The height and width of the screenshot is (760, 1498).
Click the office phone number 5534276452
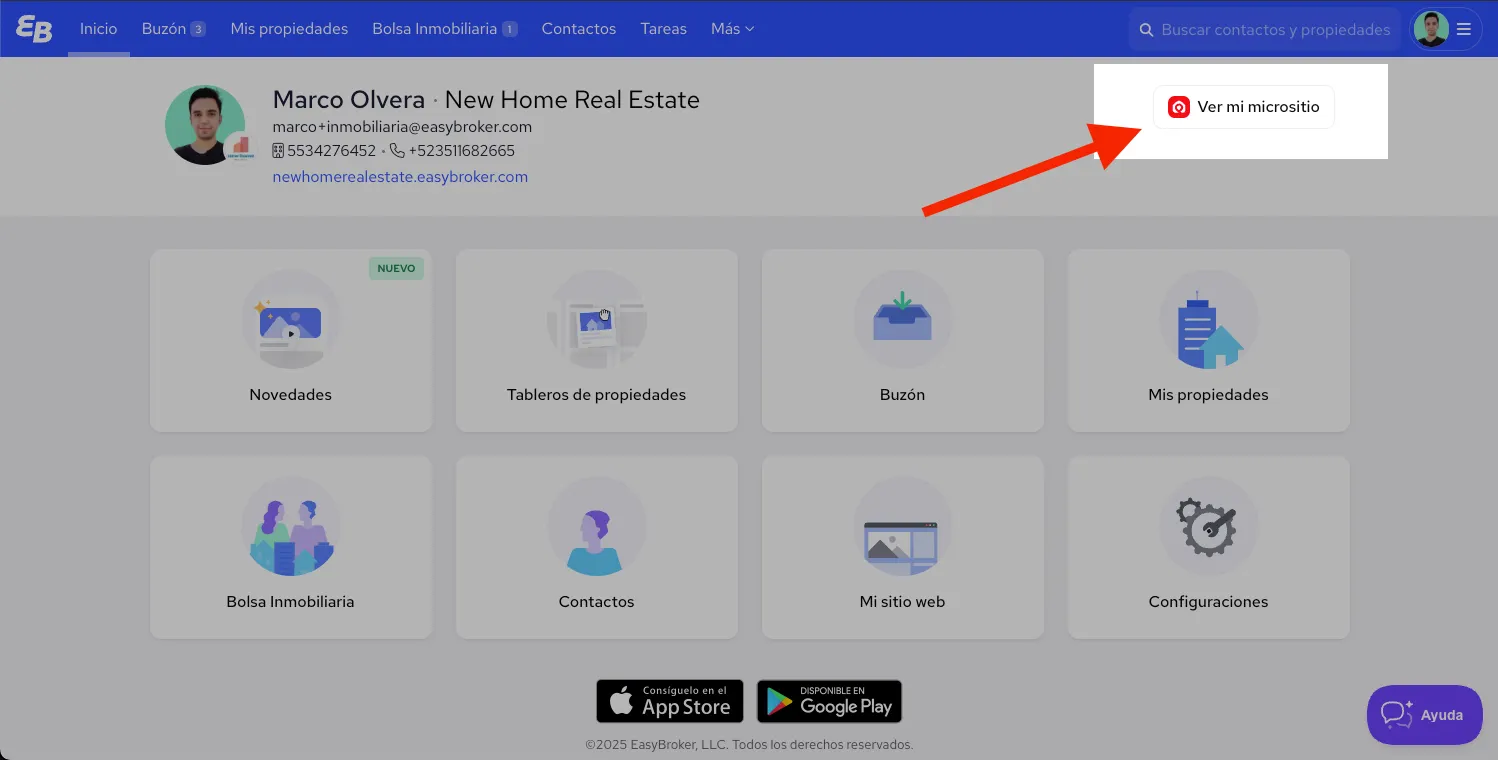point(331,151)
